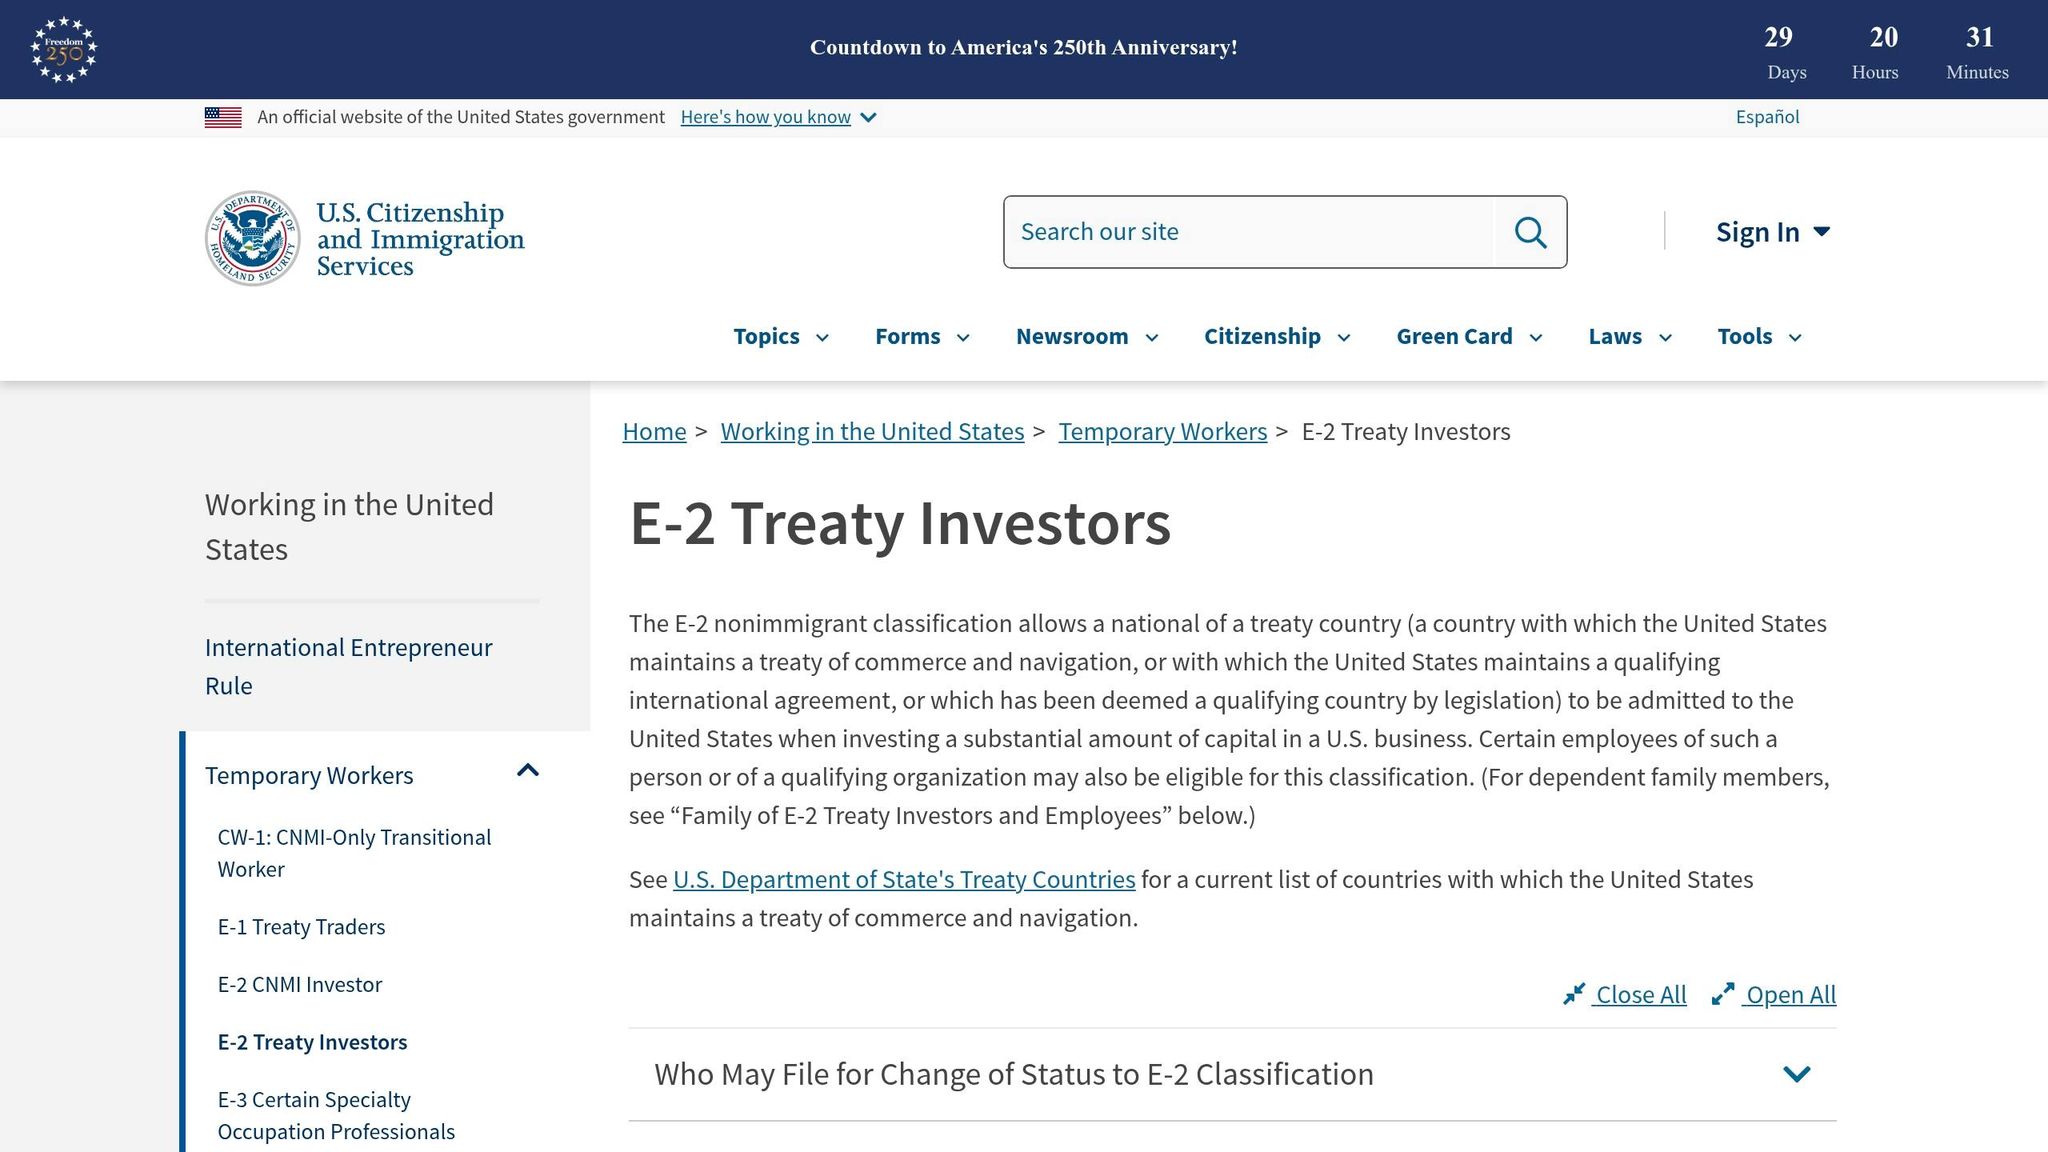The height and width of the screenshot is (1152, 2048).
Task: Click the USCIS Homeland Security seal logo
Action: [253, 238]
